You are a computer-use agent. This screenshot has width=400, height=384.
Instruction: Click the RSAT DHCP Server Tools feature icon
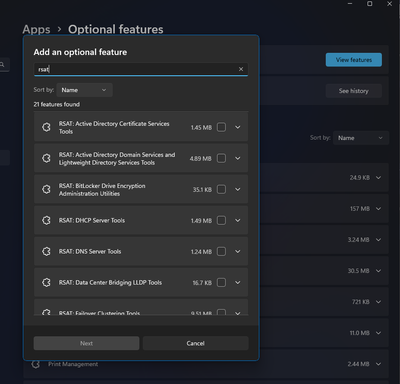click(x=46, y=220)
